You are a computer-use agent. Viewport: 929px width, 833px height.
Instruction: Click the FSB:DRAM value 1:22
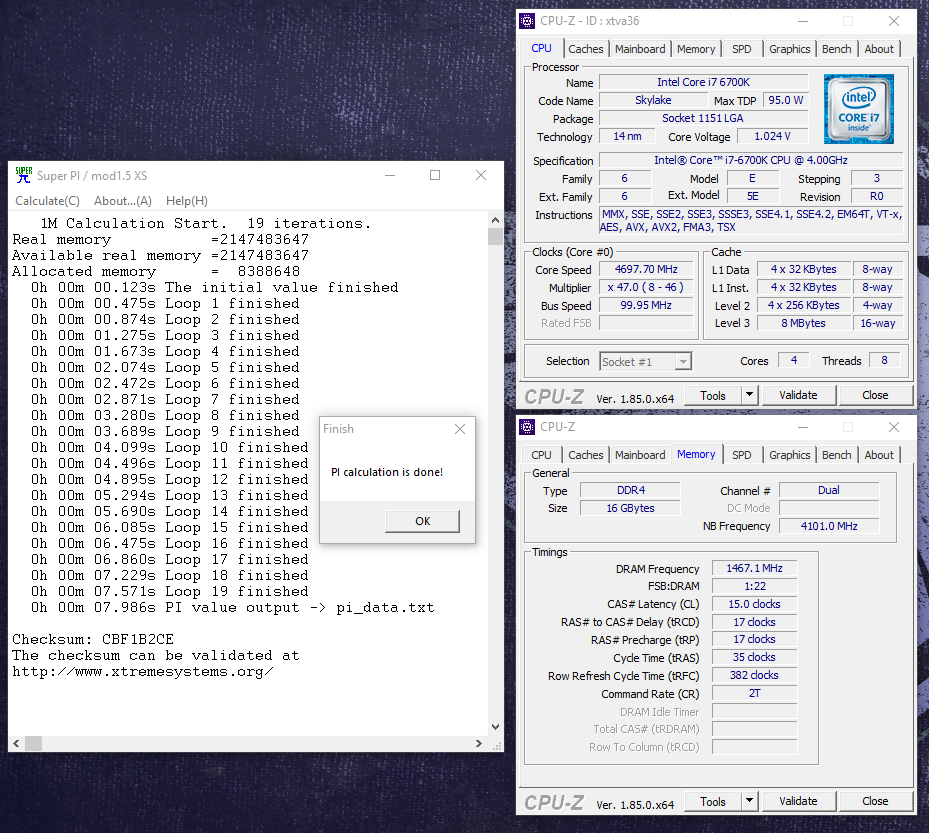pyautogui.click(x=754, y=587)
